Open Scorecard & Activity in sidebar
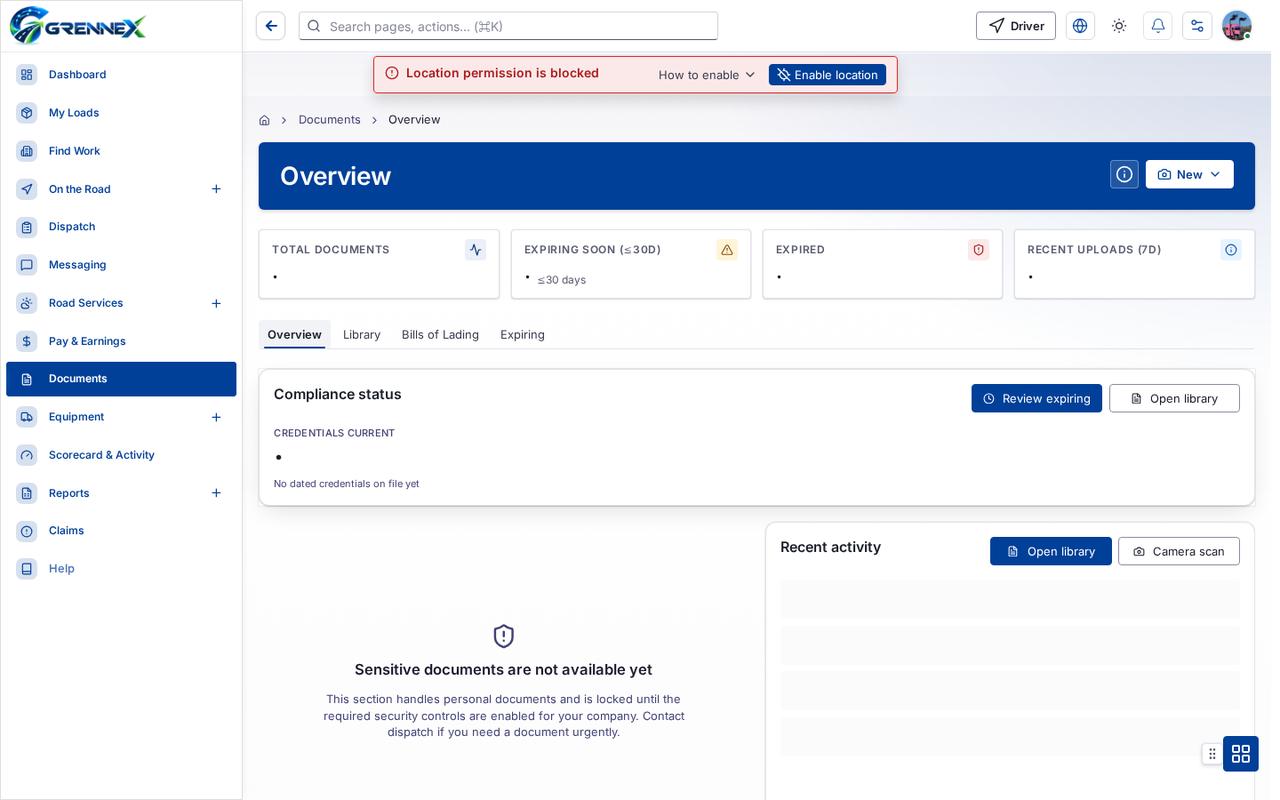This screenshot has height=800, width=1280. pyautogui.click(x=121, y=455)
